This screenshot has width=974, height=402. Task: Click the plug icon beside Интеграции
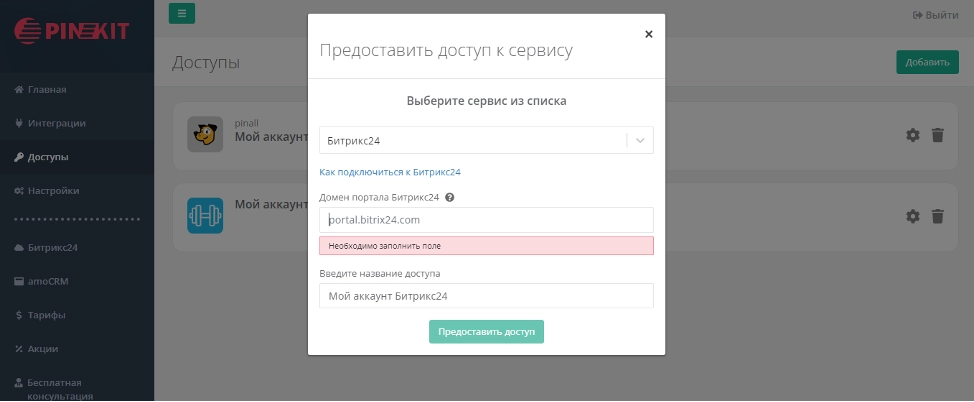[x=19, y=123]
